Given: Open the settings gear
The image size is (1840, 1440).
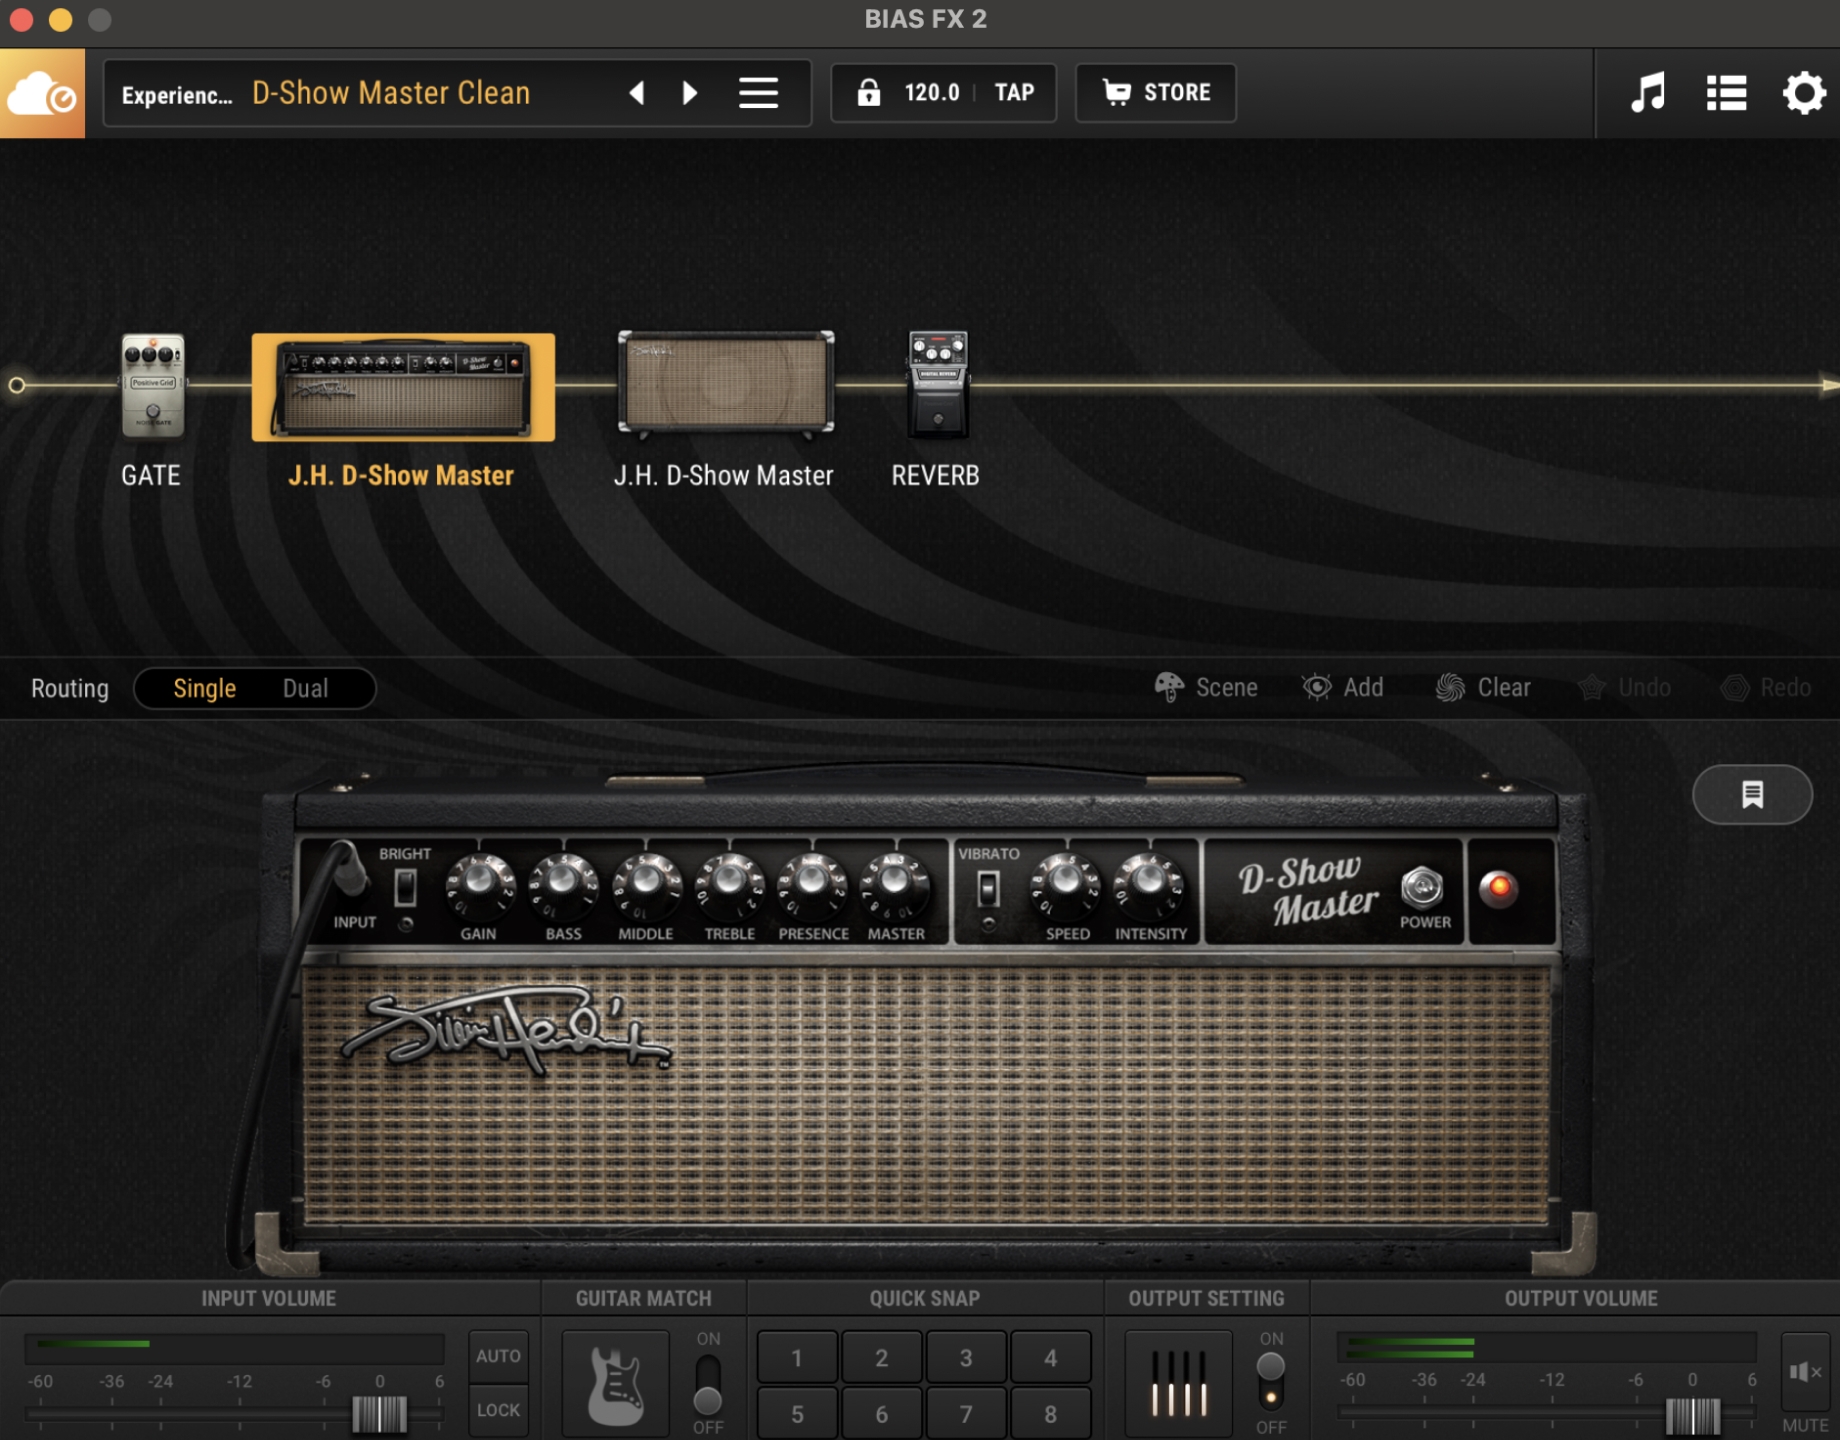Looking at the screenshot, I should [1804, 93].
